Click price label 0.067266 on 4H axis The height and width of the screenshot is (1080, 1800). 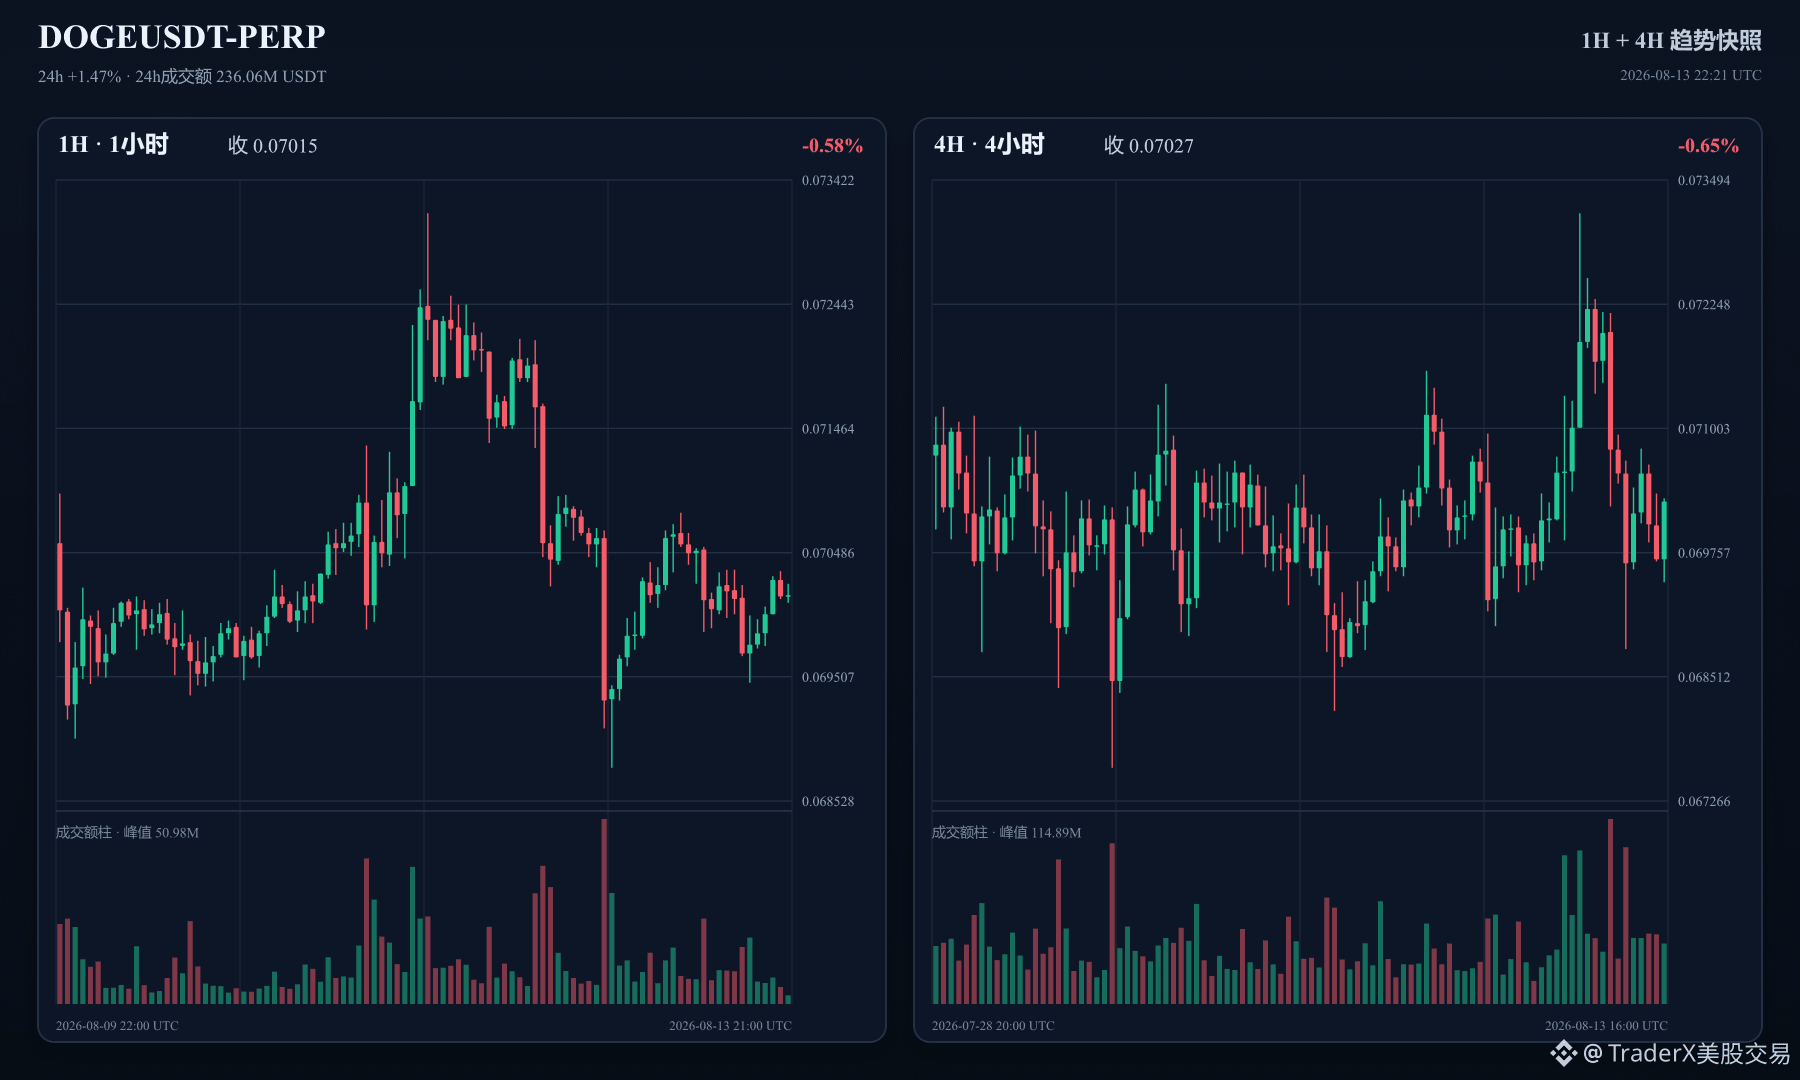click(1704, 801)
